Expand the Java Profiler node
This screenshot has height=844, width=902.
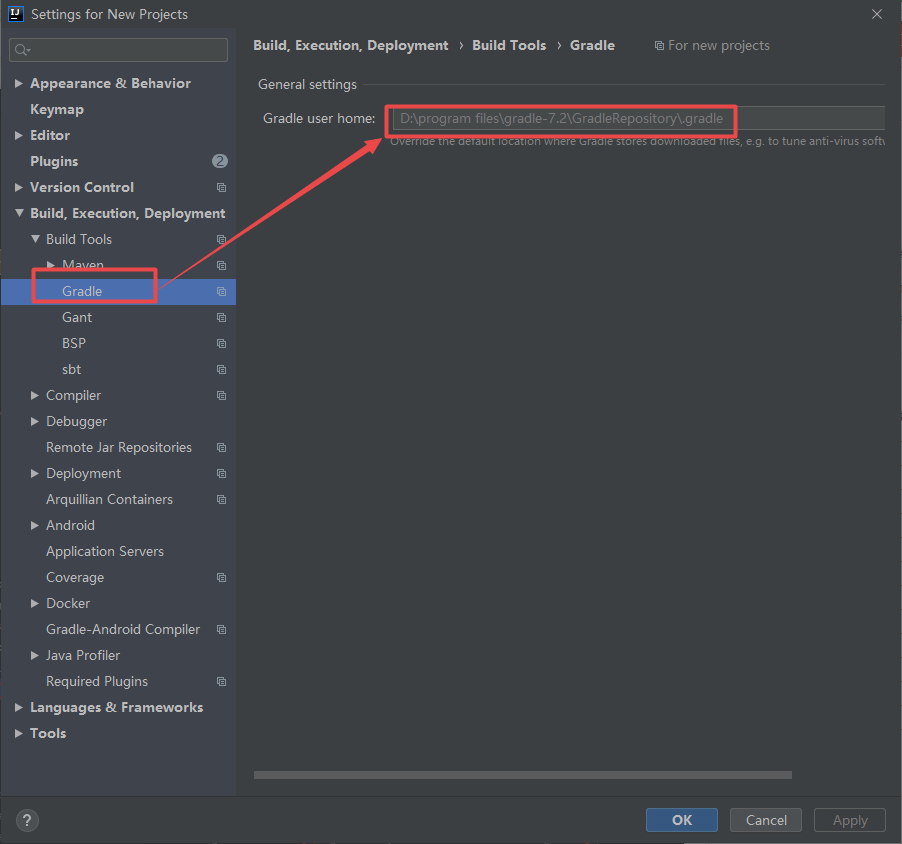(35, 655)
